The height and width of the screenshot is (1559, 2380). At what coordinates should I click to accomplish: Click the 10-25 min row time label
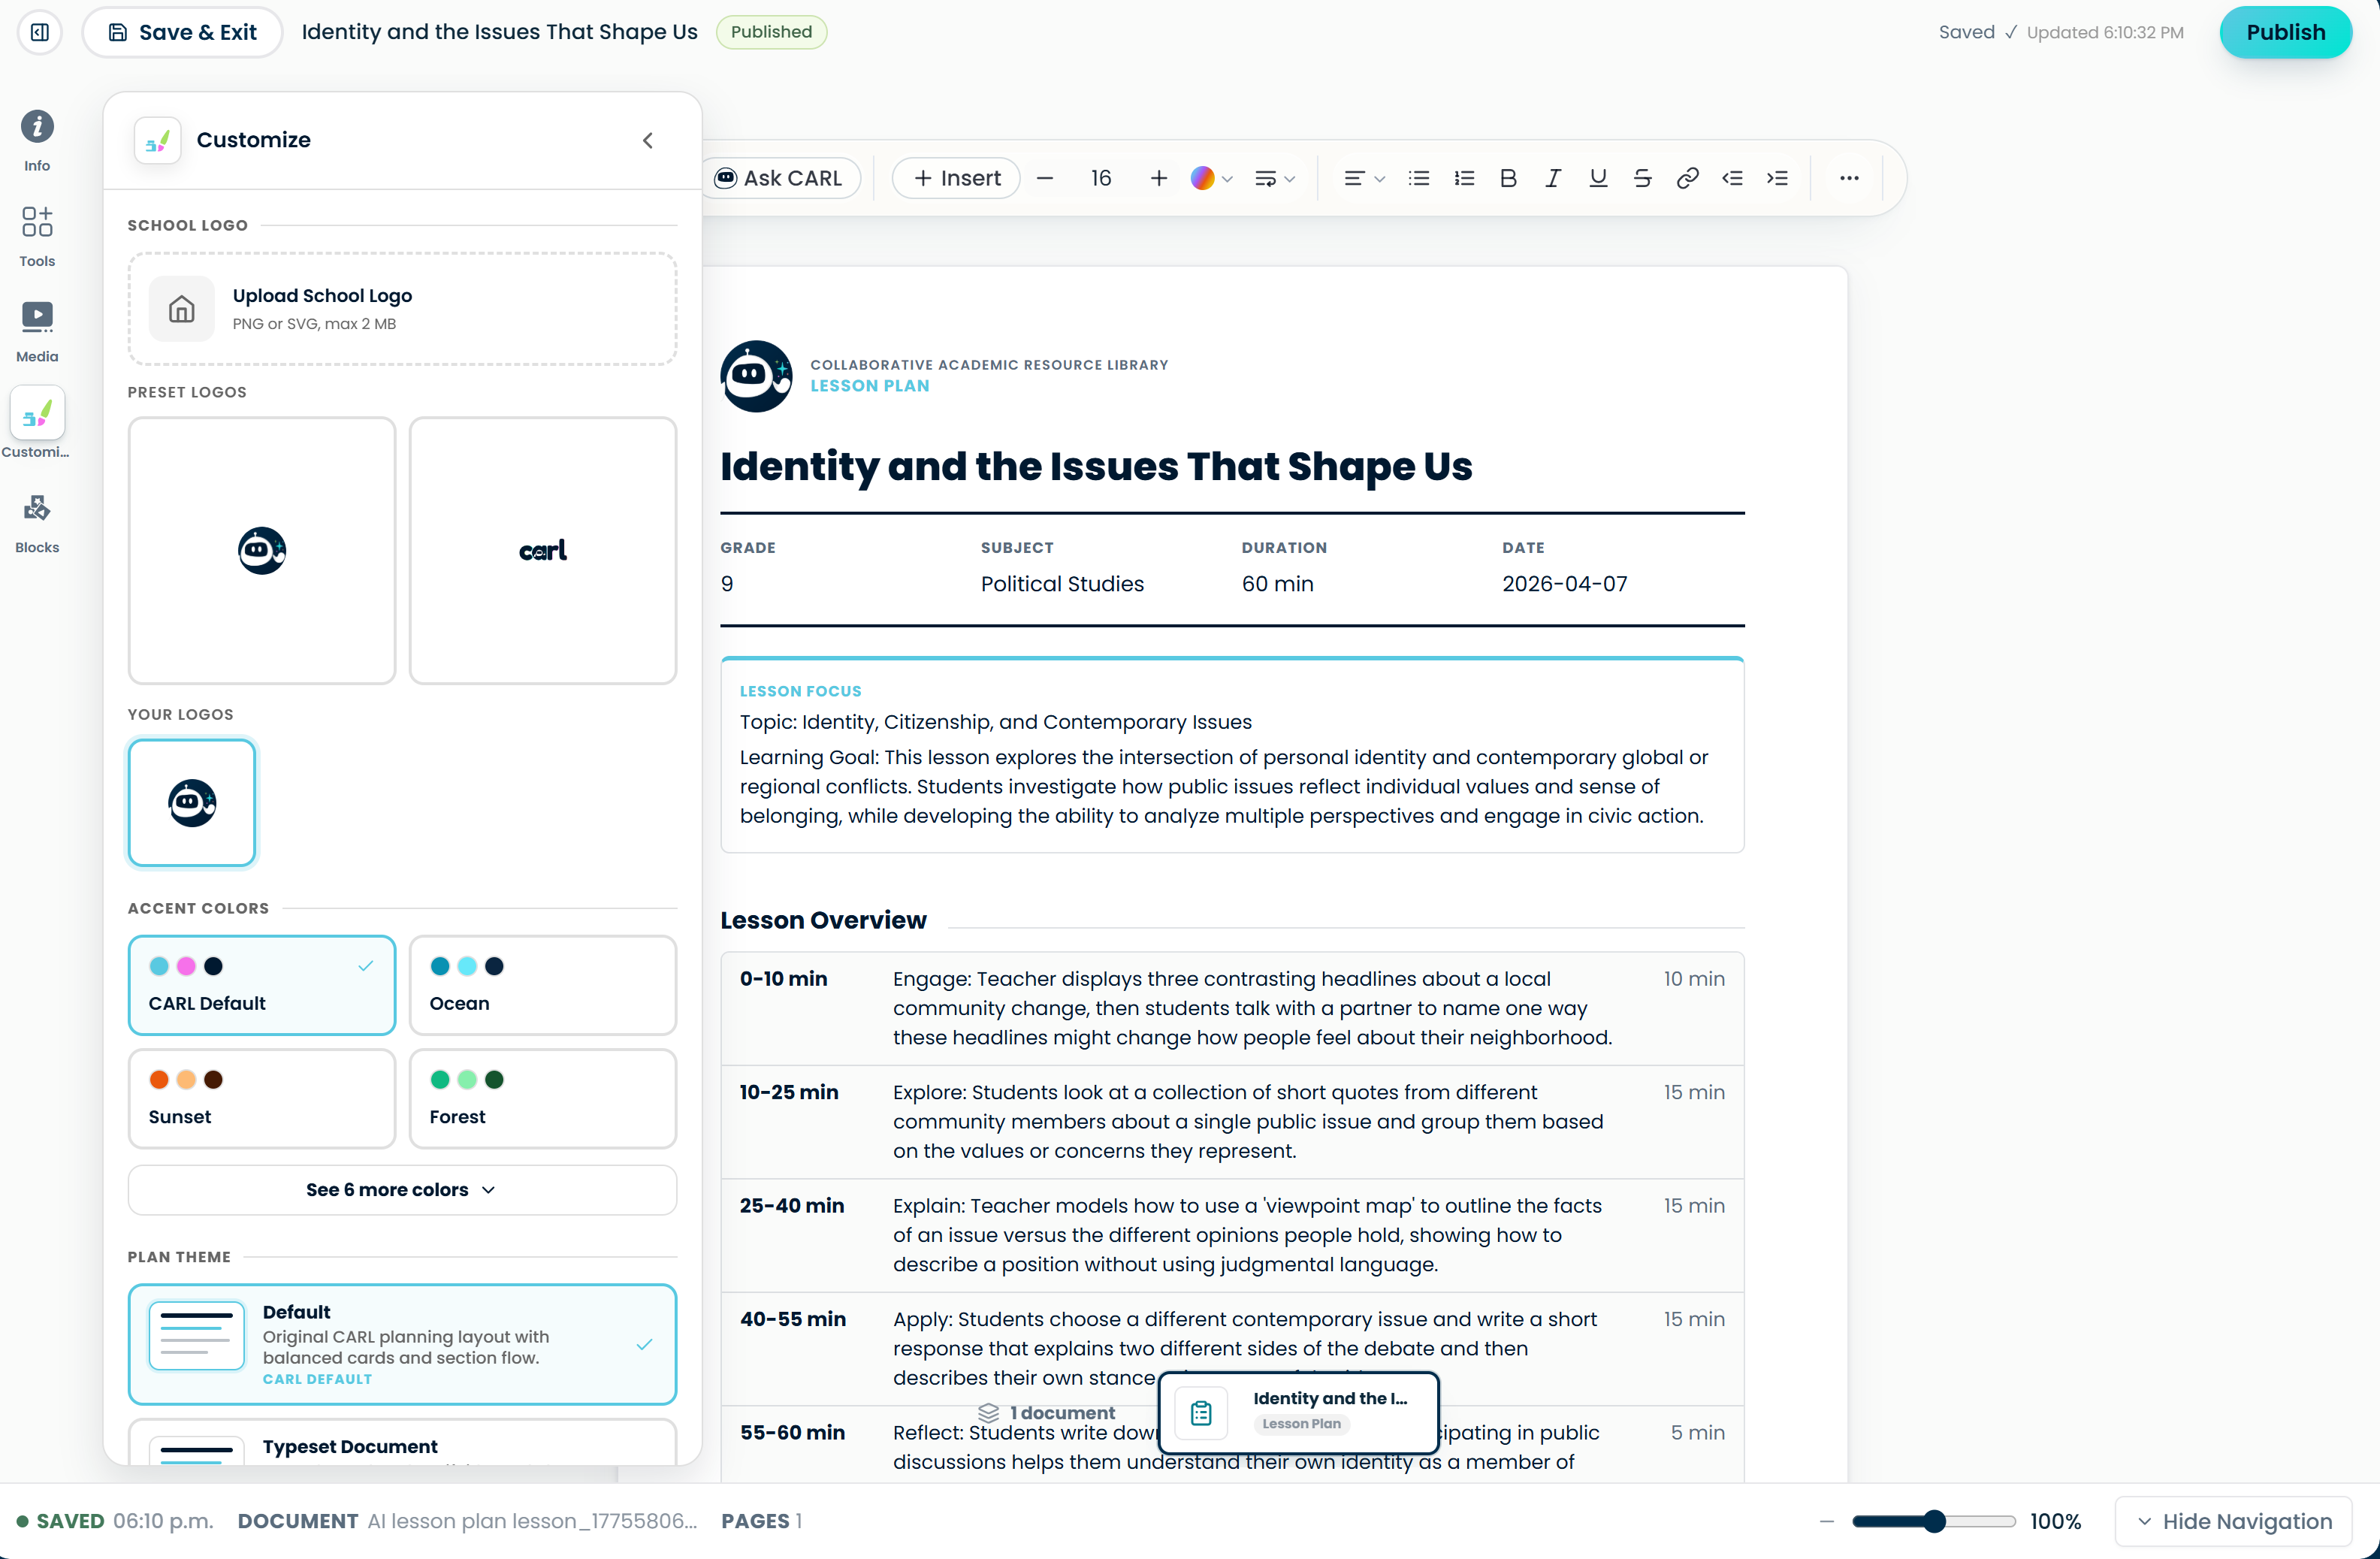coord(789,1092)
